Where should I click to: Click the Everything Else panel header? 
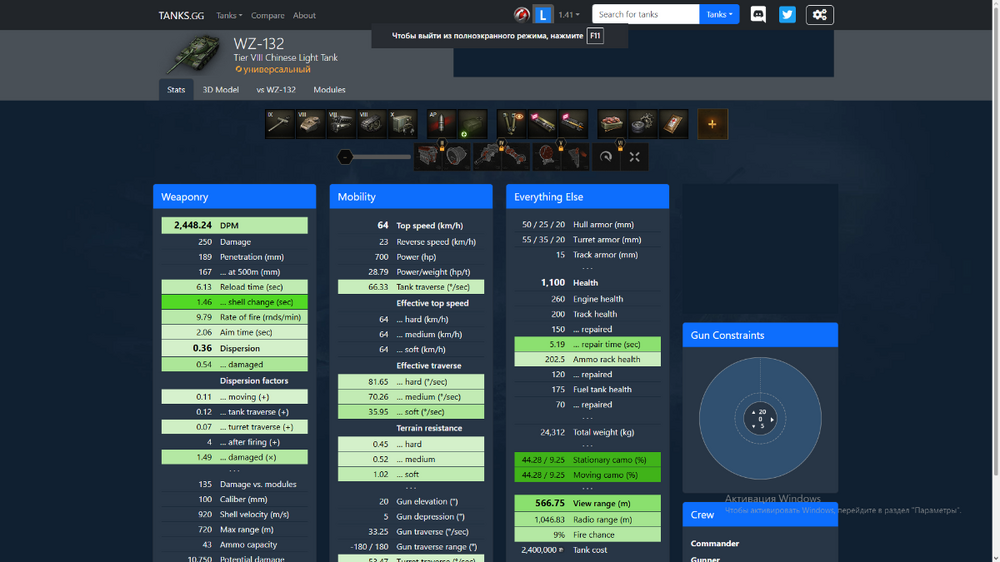(x=587, y=196)
